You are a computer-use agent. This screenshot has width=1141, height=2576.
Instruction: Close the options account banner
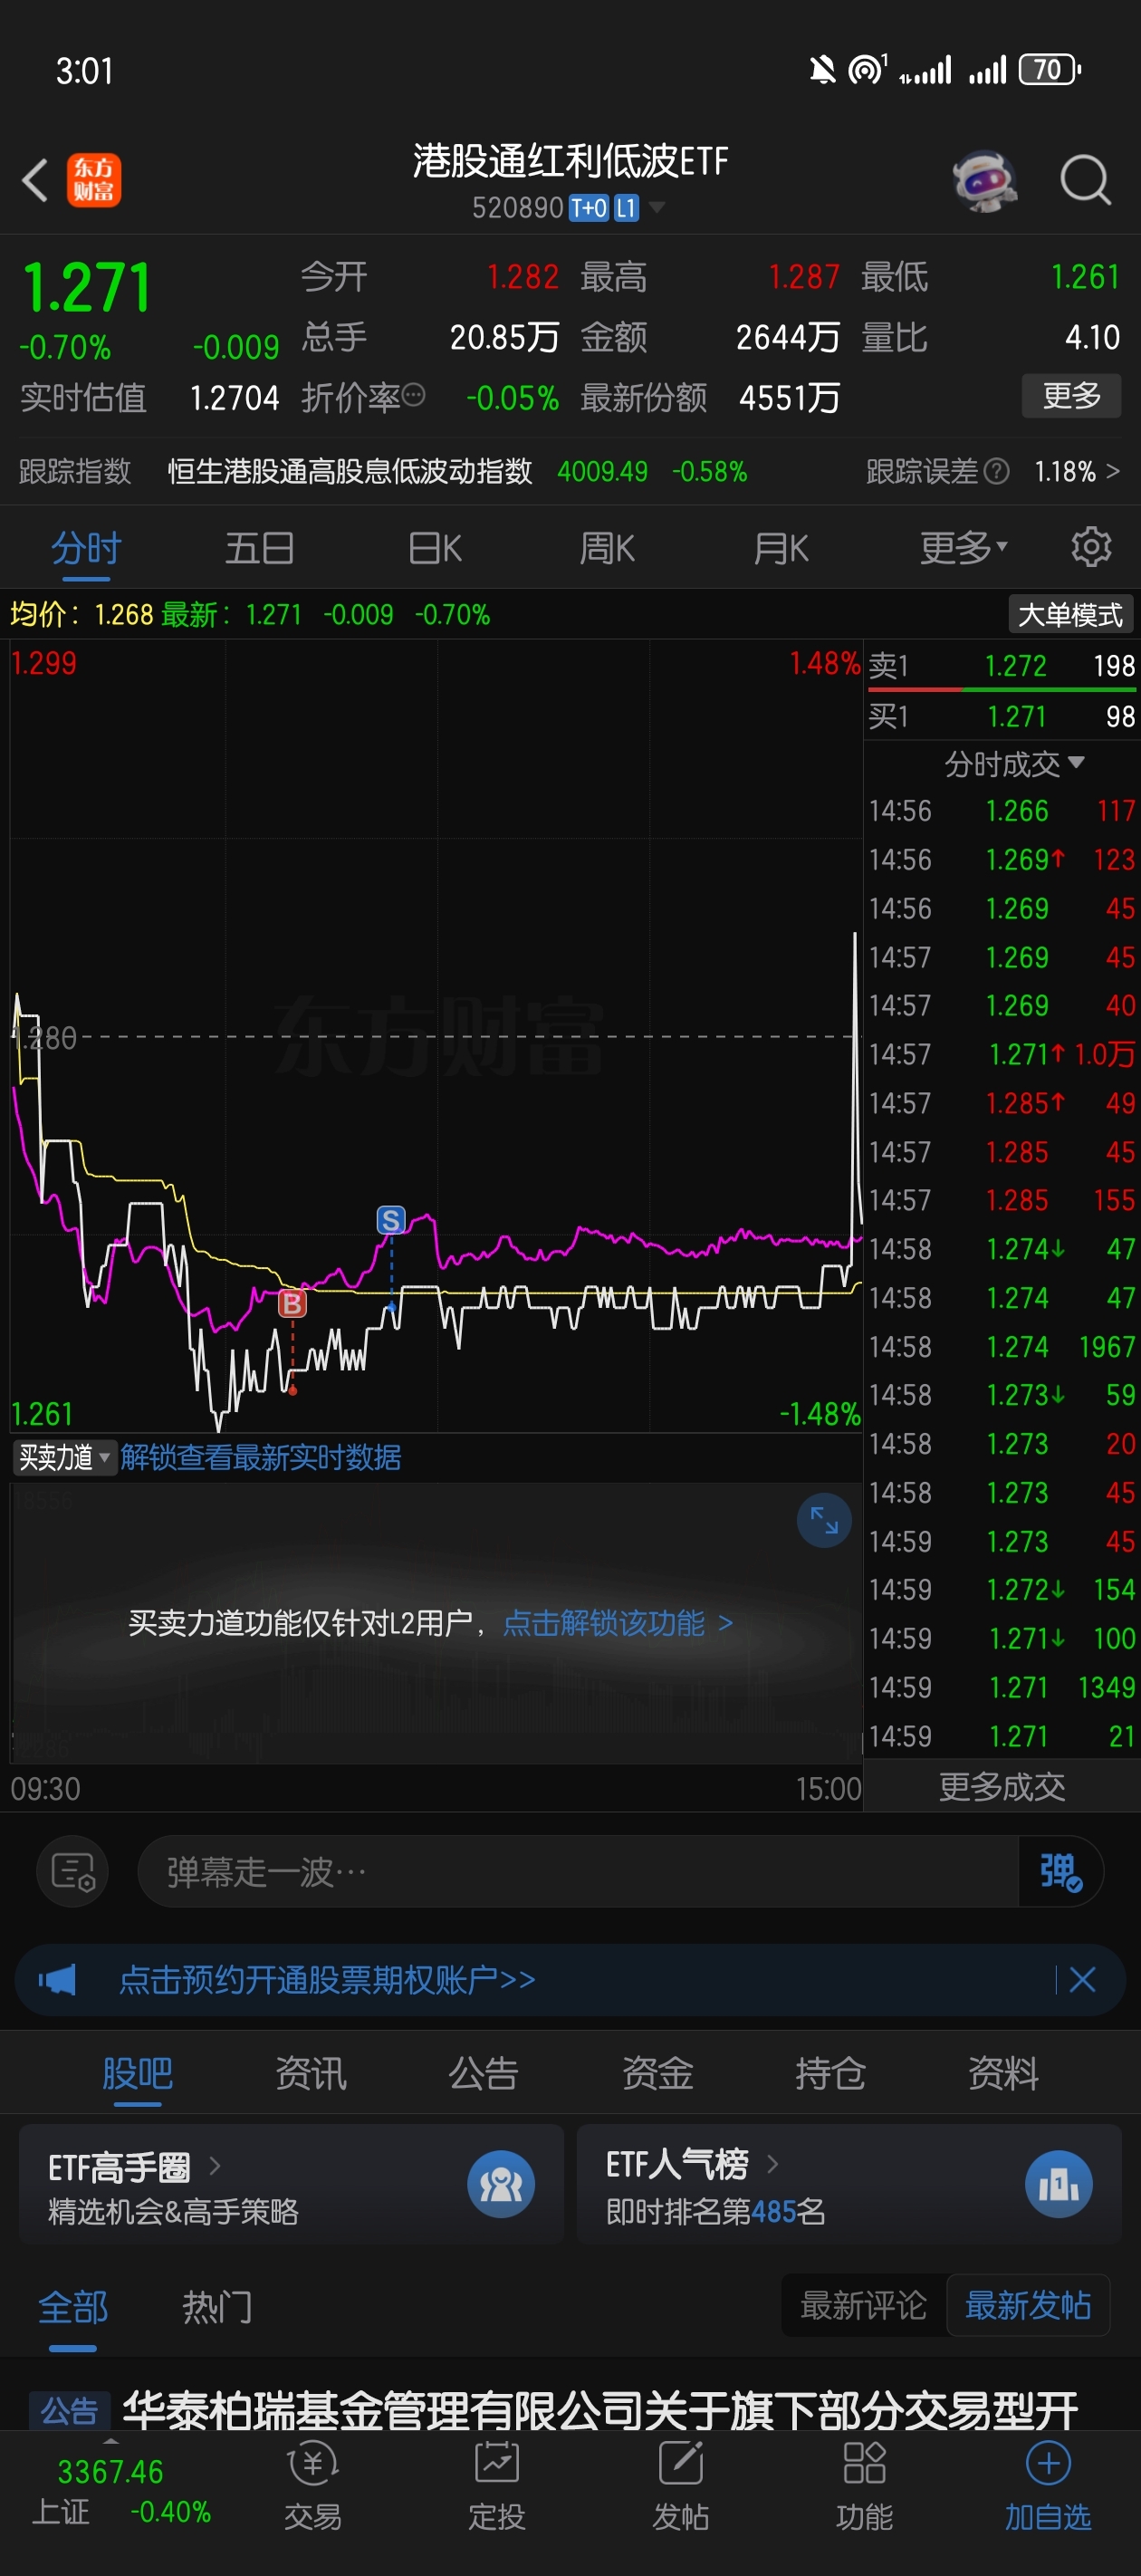pos(1082,1979)
